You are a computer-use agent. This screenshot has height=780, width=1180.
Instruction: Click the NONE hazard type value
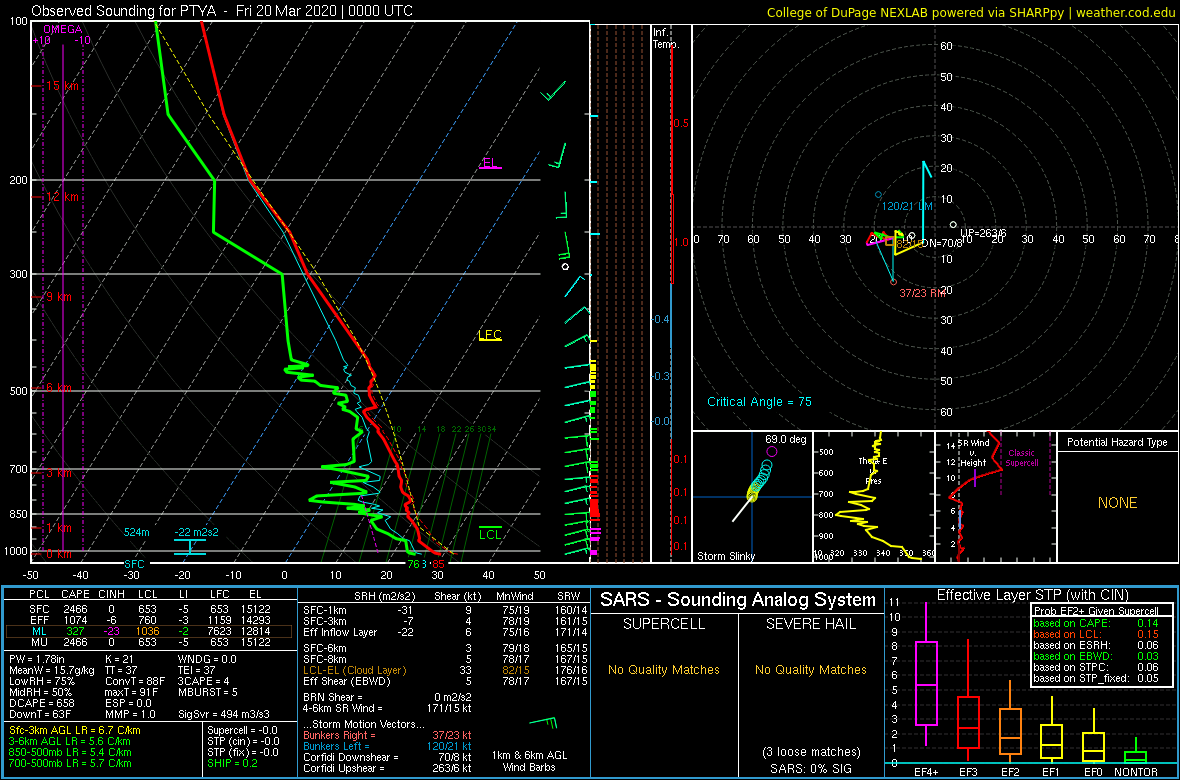pyautogui.click(x=1117, y=503)
